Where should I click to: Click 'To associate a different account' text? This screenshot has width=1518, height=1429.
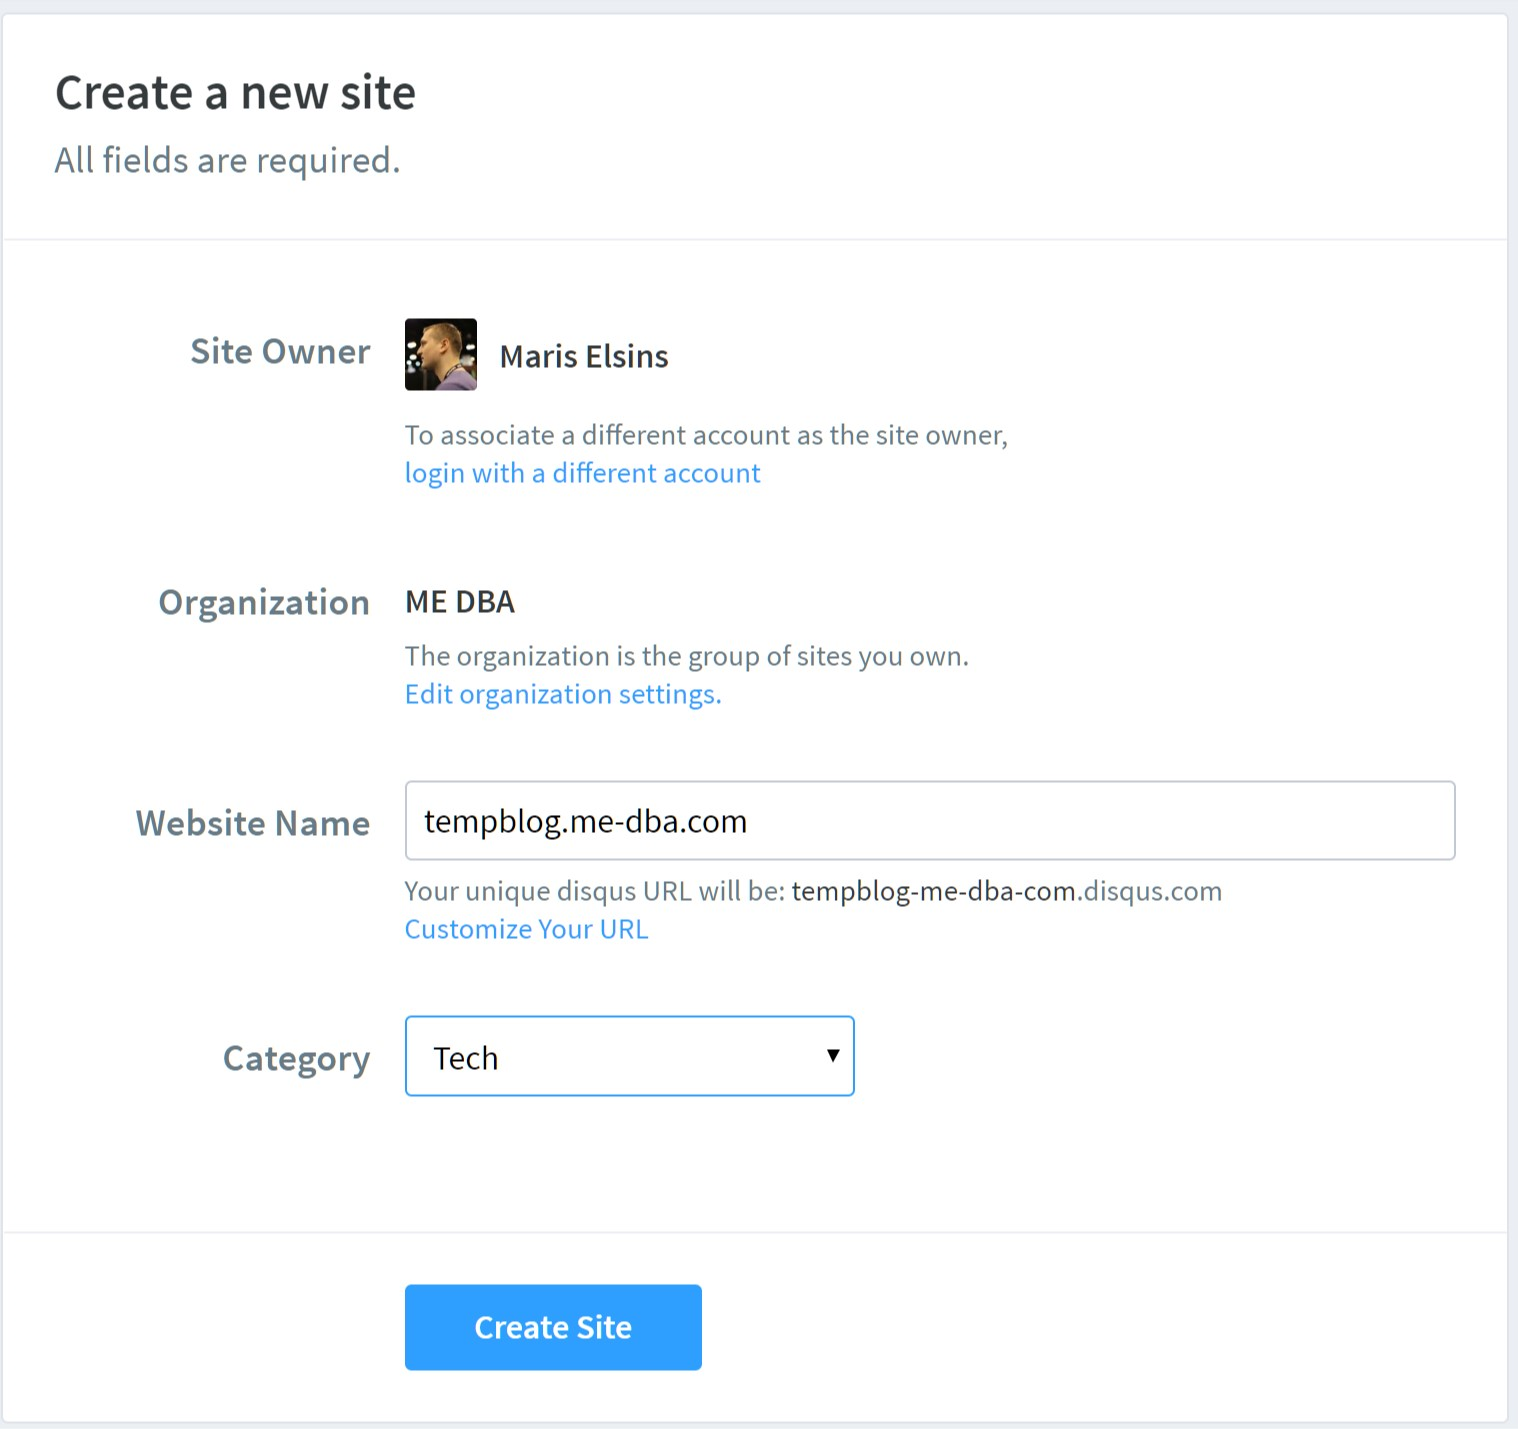tap(705, 435)
